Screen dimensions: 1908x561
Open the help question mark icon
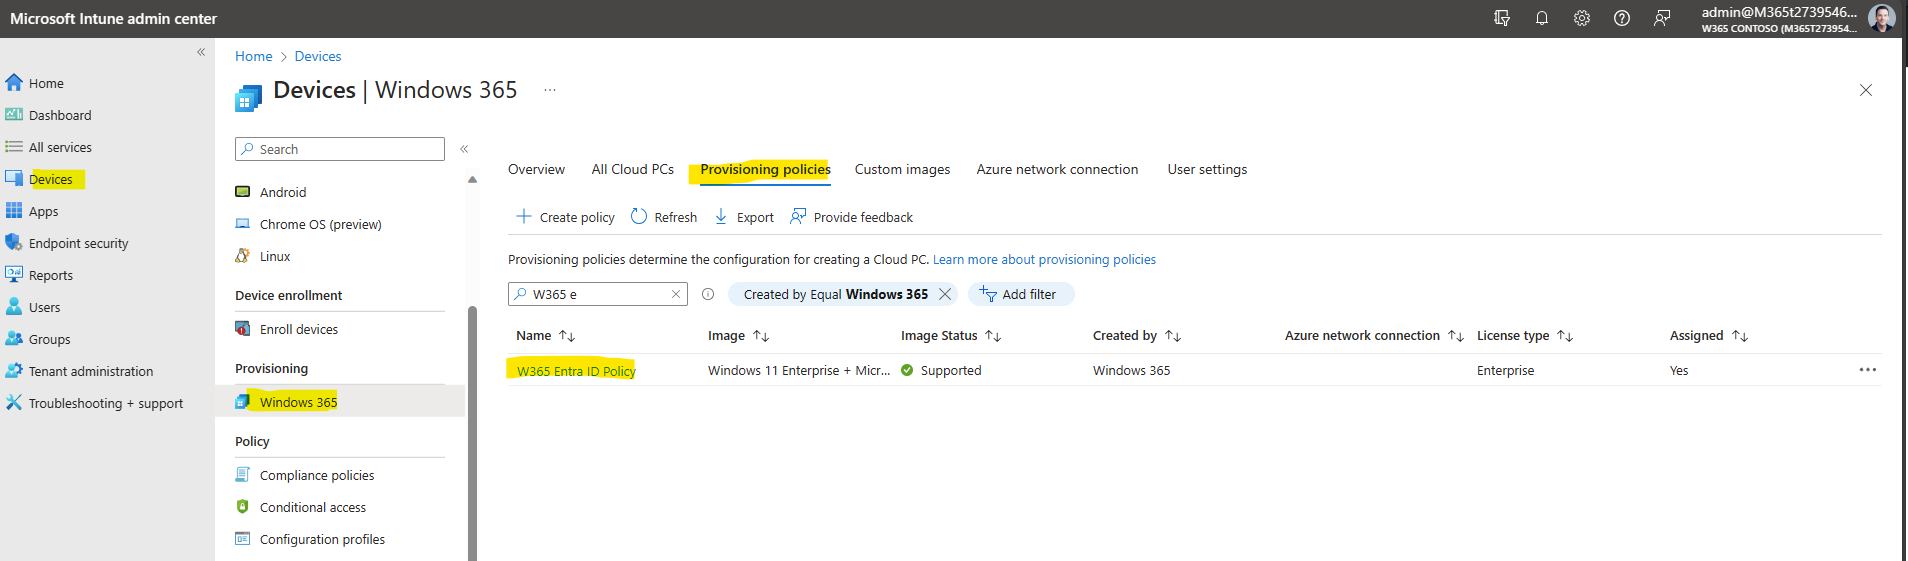(1621, 18)
